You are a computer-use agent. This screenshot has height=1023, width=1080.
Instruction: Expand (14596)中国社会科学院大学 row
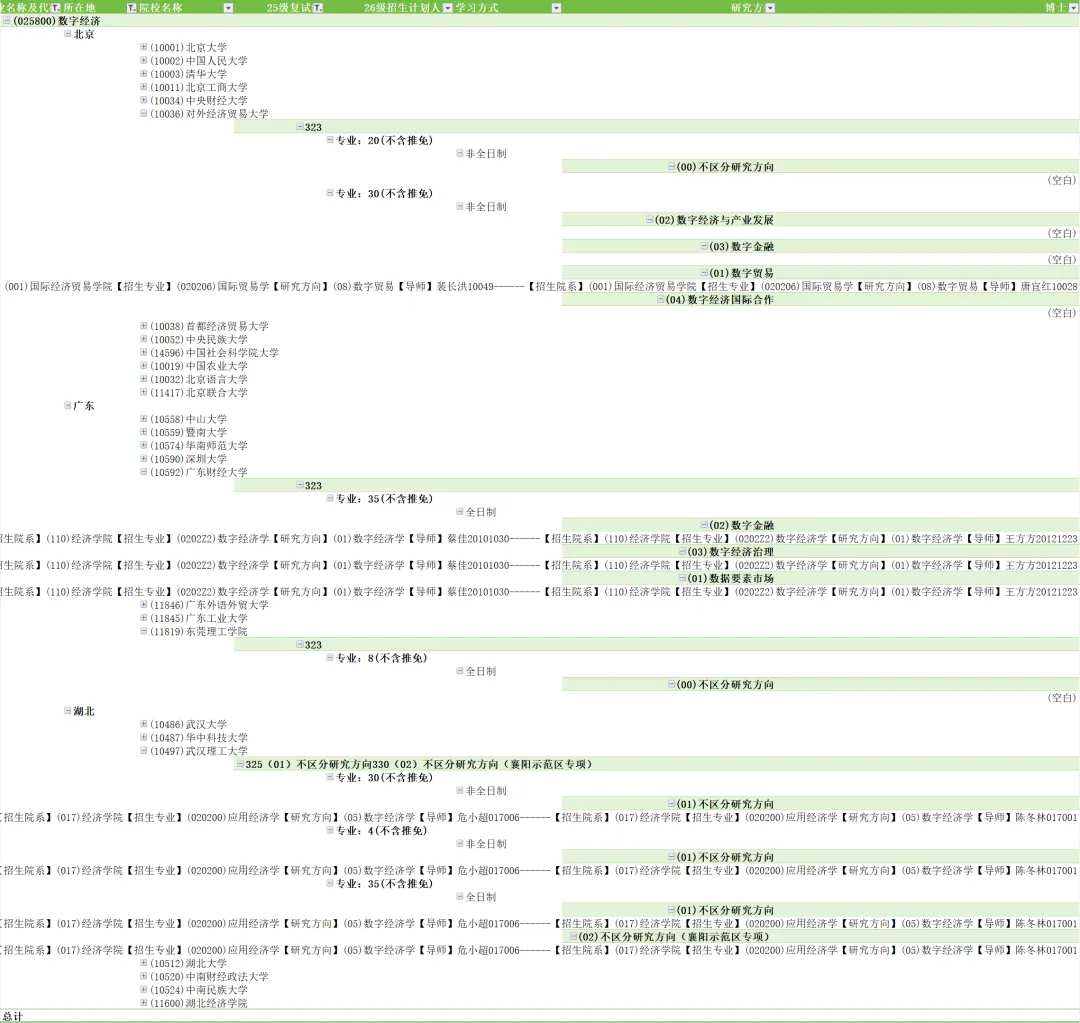(143, 352)
